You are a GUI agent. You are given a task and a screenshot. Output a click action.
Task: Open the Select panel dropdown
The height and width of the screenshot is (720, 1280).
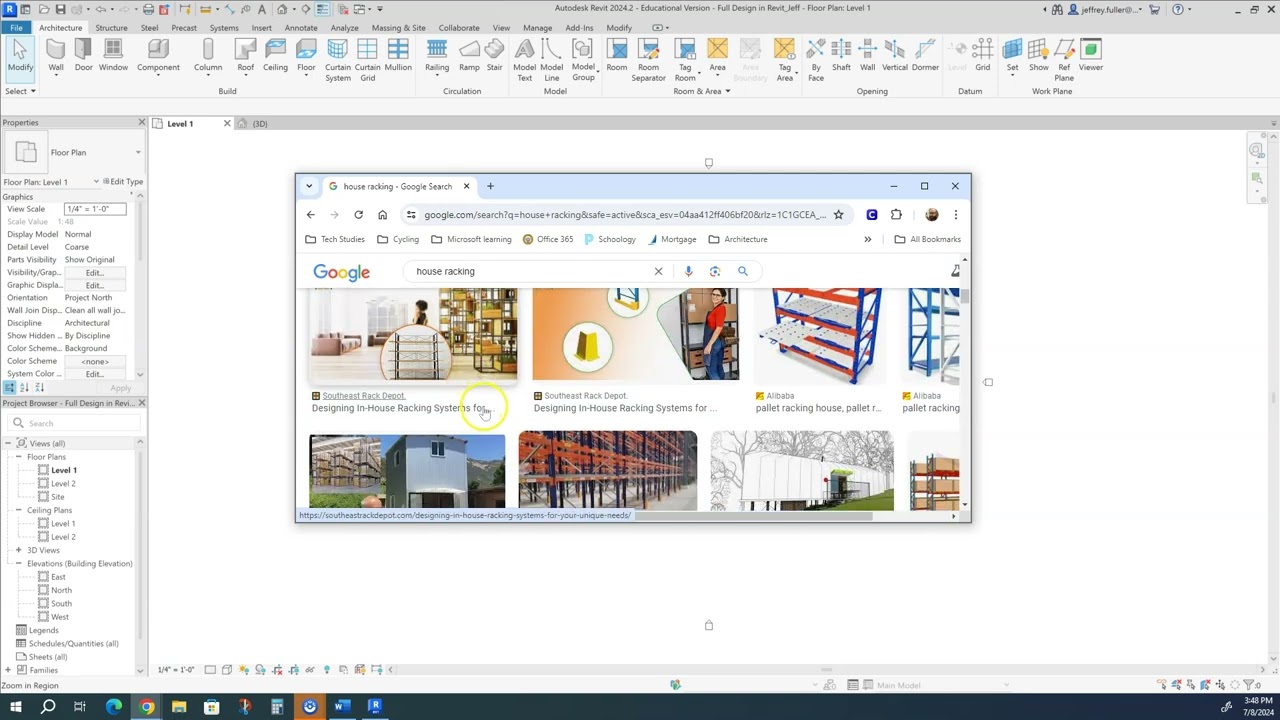click(x=20, y=91)
